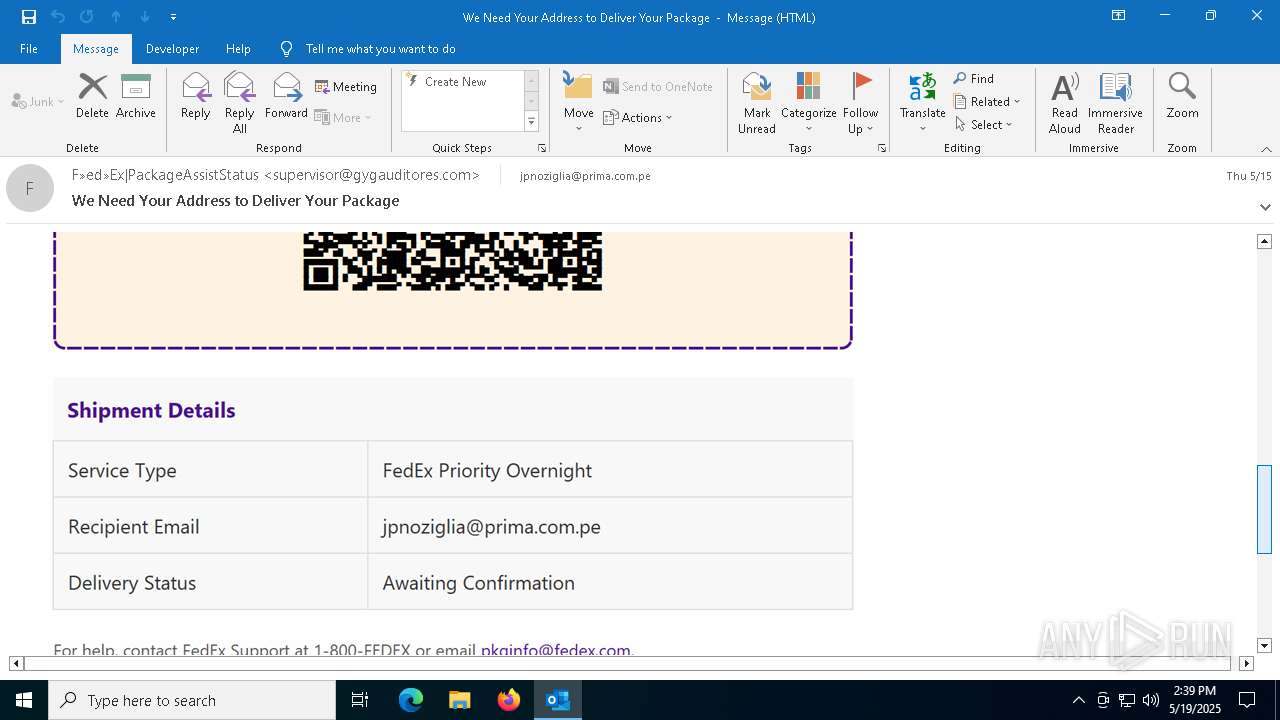
Task: Open the Junk dropdown
Action: coord(38,101)
